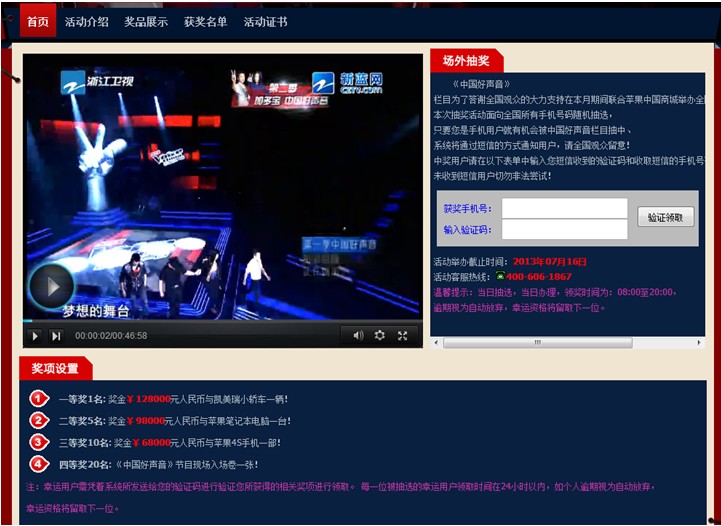Mute the video using the speaker icon
721x526 pixels.
[x=358, y=336]
